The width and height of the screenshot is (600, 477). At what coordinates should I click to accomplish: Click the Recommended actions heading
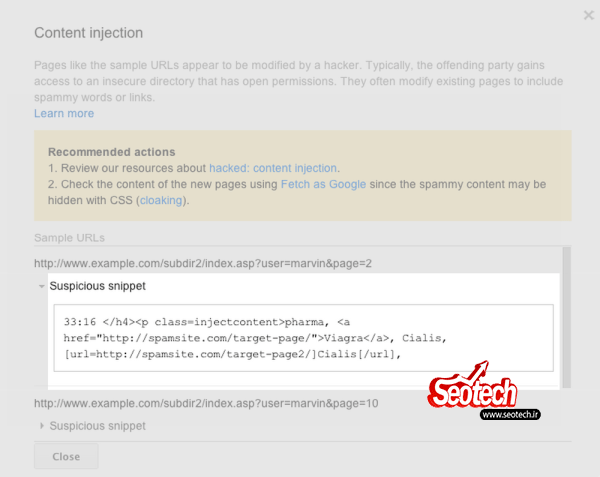point(112,152)
